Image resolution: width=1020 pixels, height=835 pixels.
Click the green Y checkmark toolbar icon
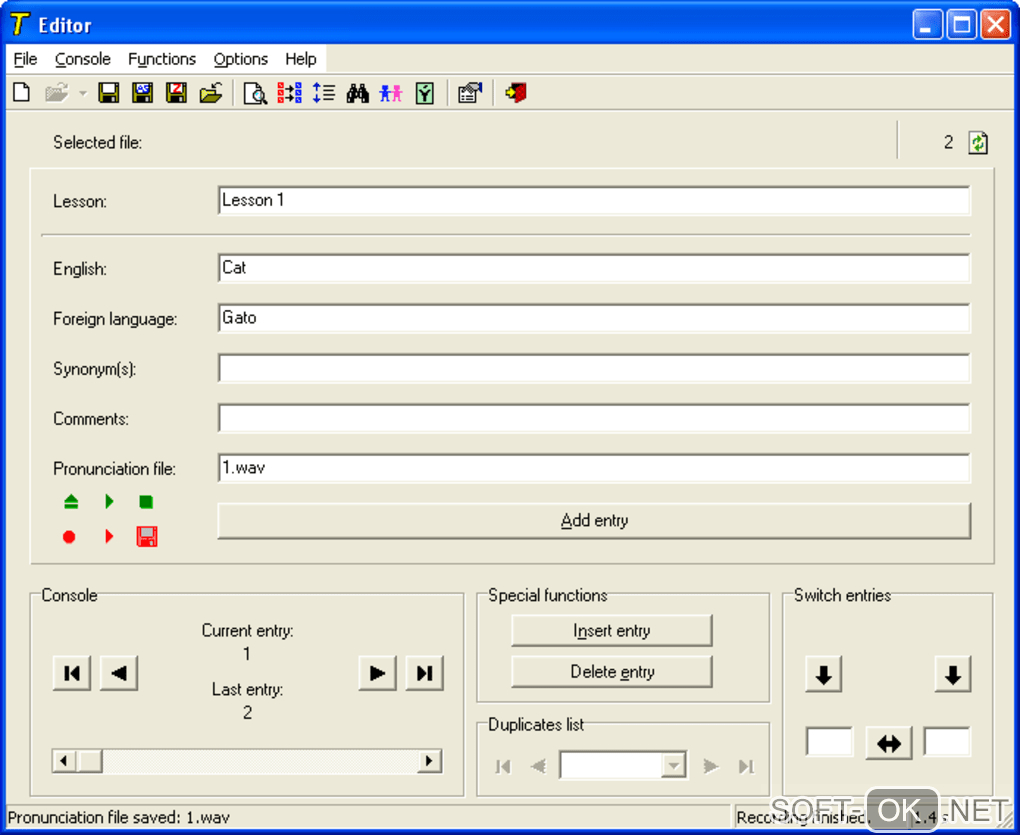[x=425, y=93]
